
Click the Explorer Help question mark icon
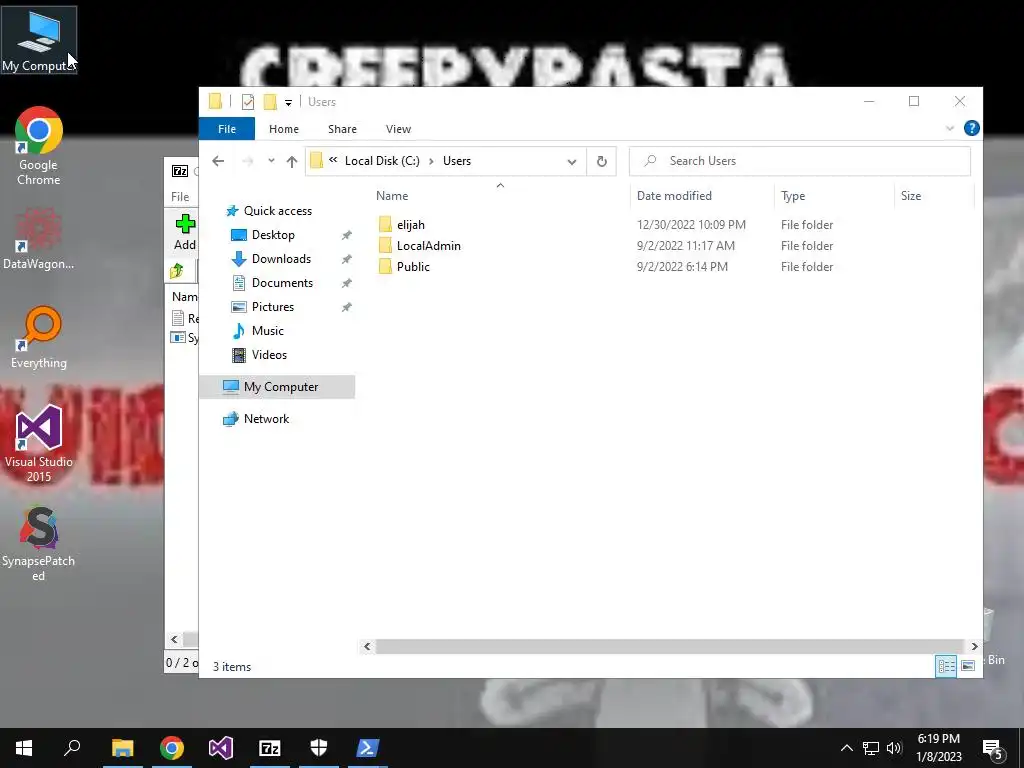(971, 128)
